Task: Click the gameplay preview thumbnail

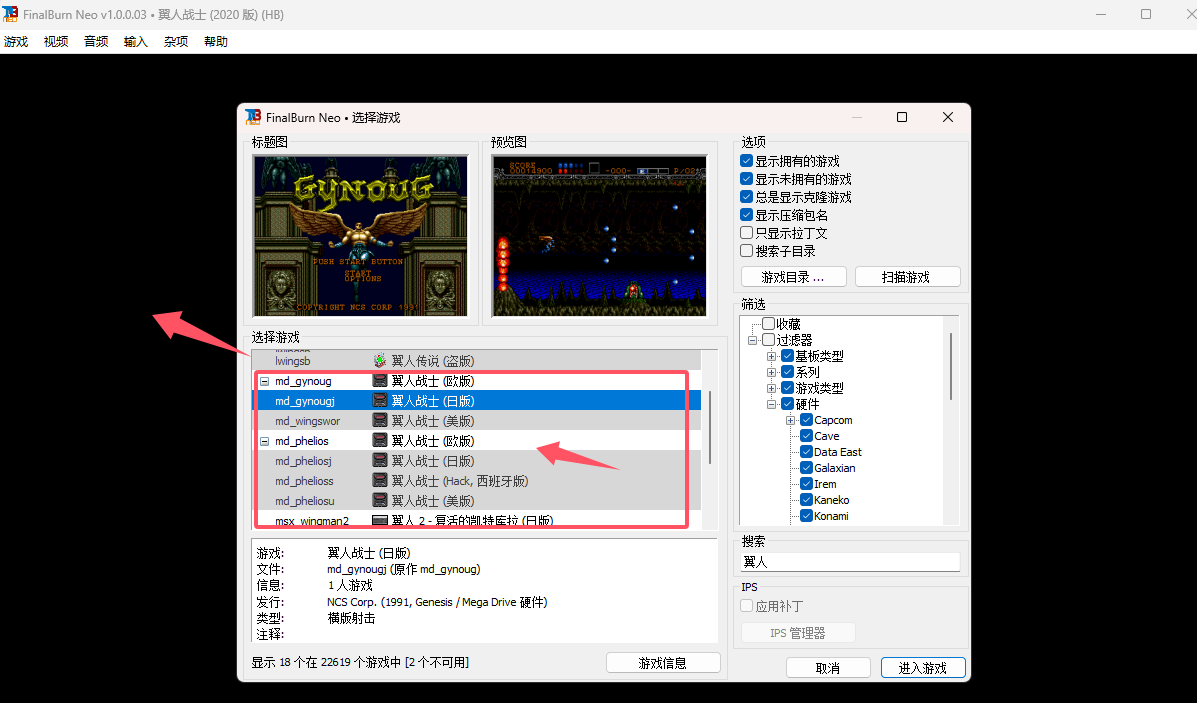Action: [x=599, y=236]
